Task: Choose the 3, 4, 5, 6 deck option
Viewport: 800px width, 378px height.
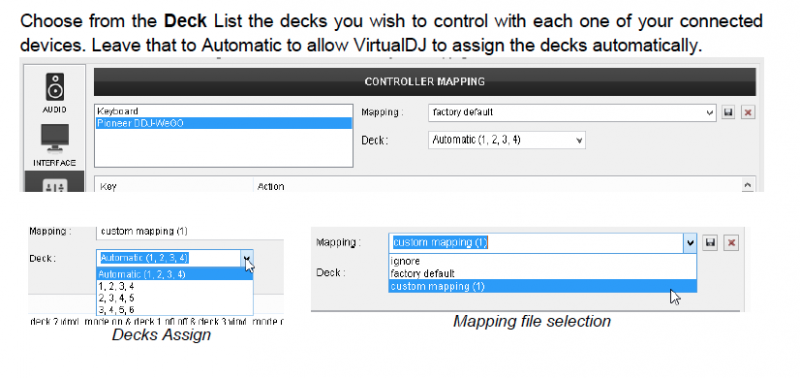Action: pyautogui.click(x=174, y=310)
